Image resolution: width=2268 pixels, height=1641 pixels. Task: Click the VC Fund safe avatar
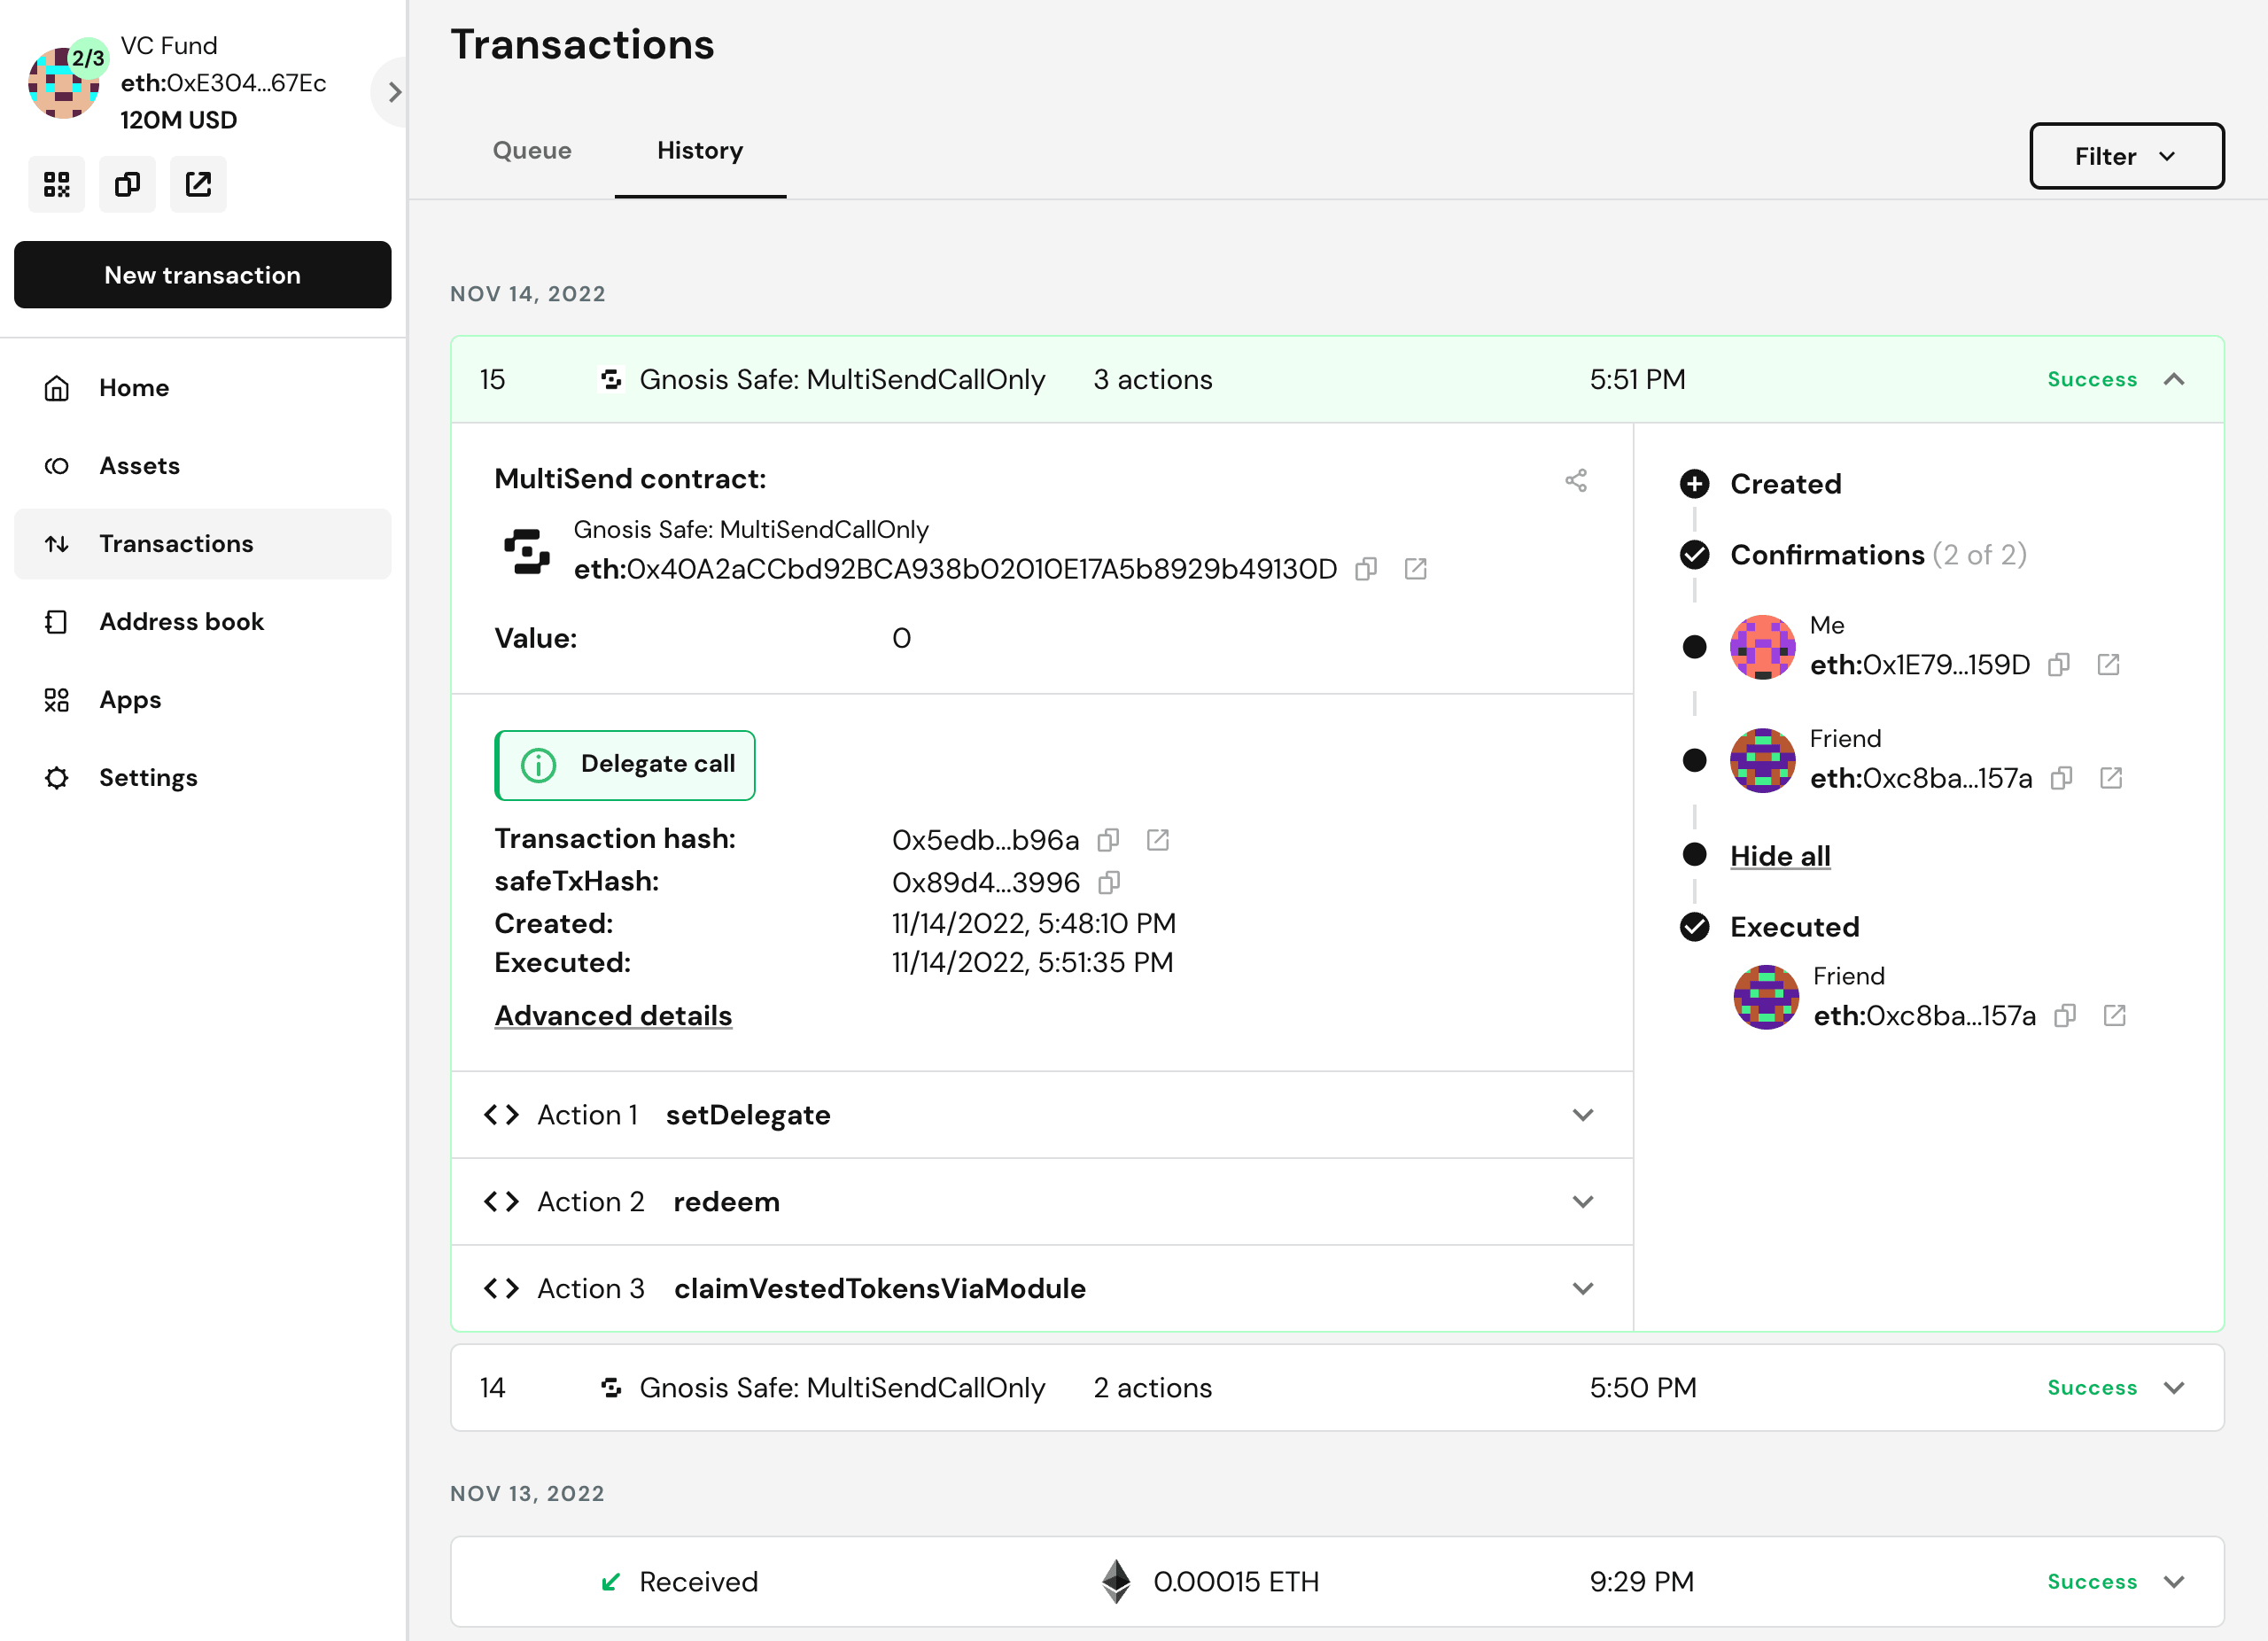pos(64,83)
